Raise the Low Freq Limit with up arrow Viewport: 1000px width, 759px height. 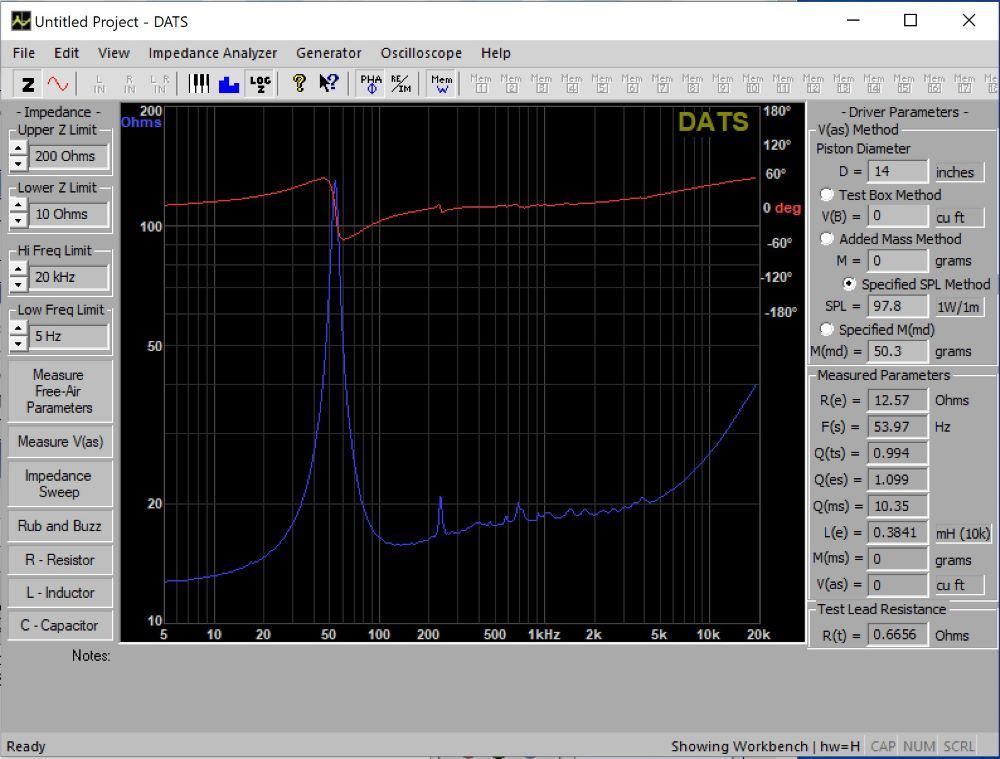coord(18,329)
